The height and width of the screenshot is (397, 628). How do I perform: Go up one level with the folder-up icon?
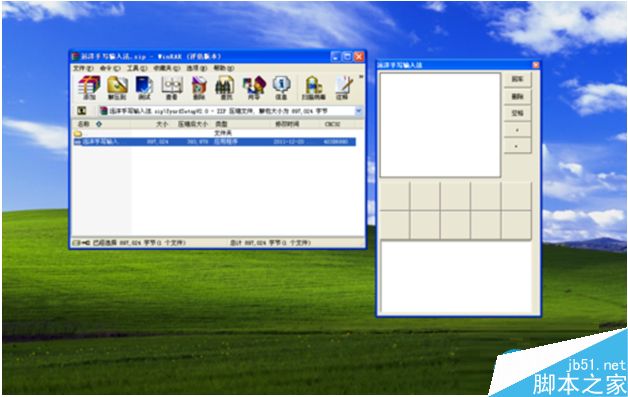(82, 111)
